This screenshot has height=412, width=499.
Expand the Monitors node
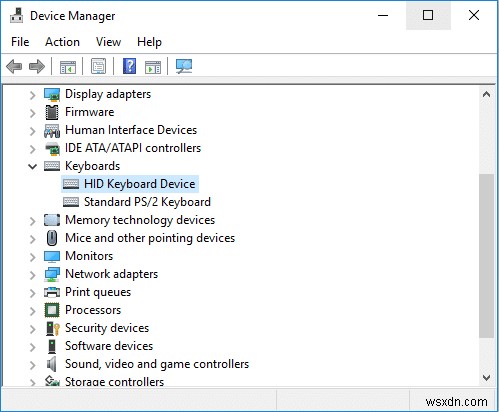(32, 257)
